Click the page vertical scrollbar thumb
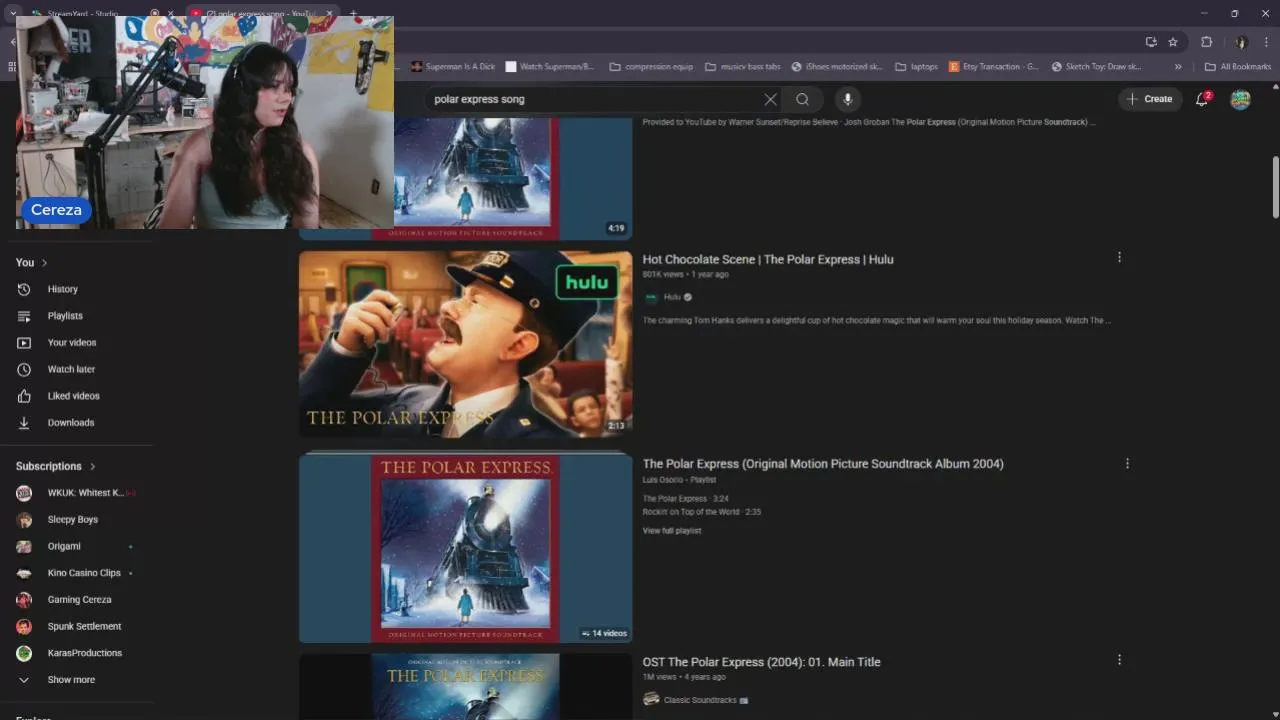 tap(1275, 187)
